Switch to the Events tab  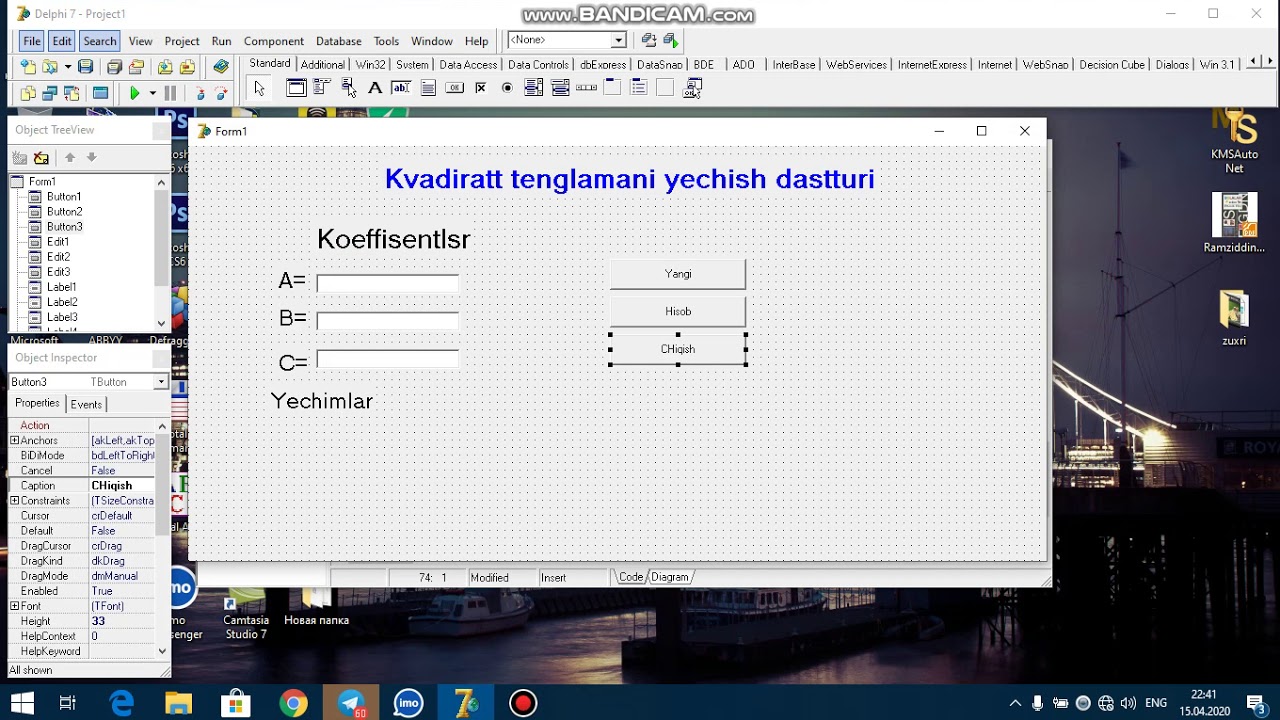click(86, 404)
